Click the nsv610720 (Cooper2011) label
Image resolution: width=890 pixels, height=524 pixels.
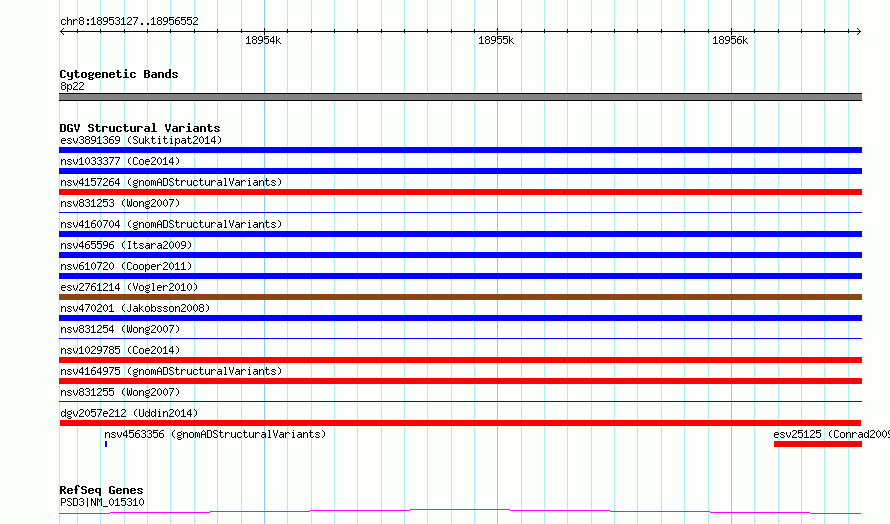[126, 266]
